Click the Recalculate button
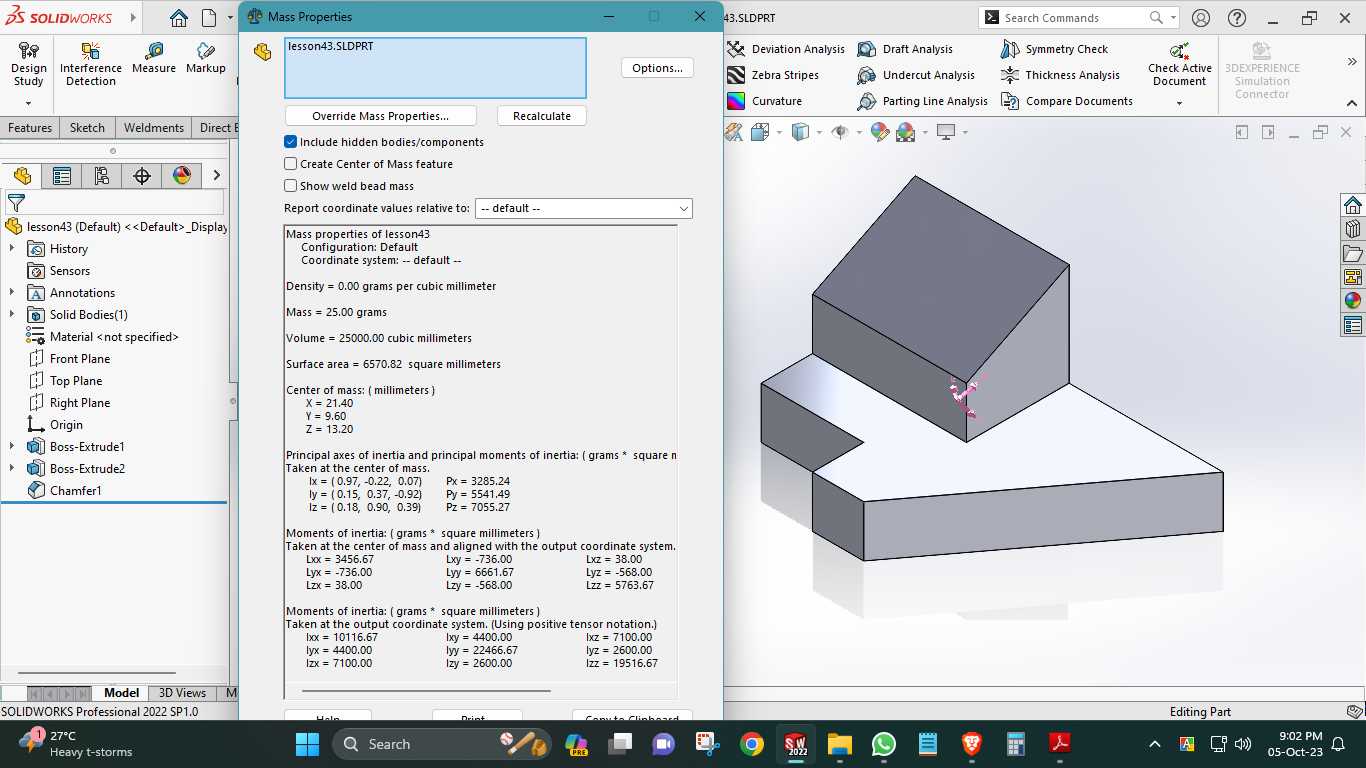 point(541,116)
